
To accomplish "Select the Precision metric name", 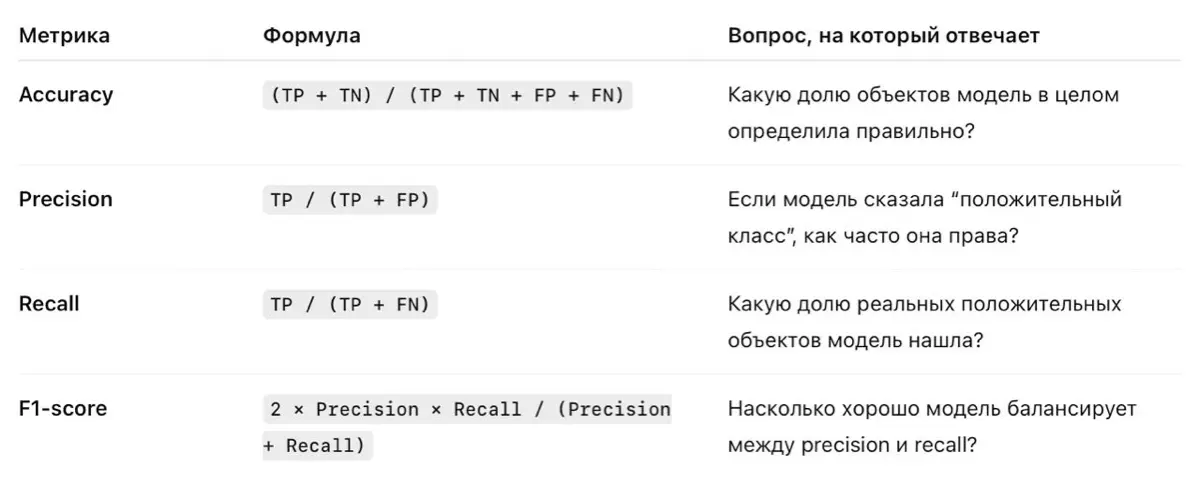I will pyautogui.click(x=66, y=199).
